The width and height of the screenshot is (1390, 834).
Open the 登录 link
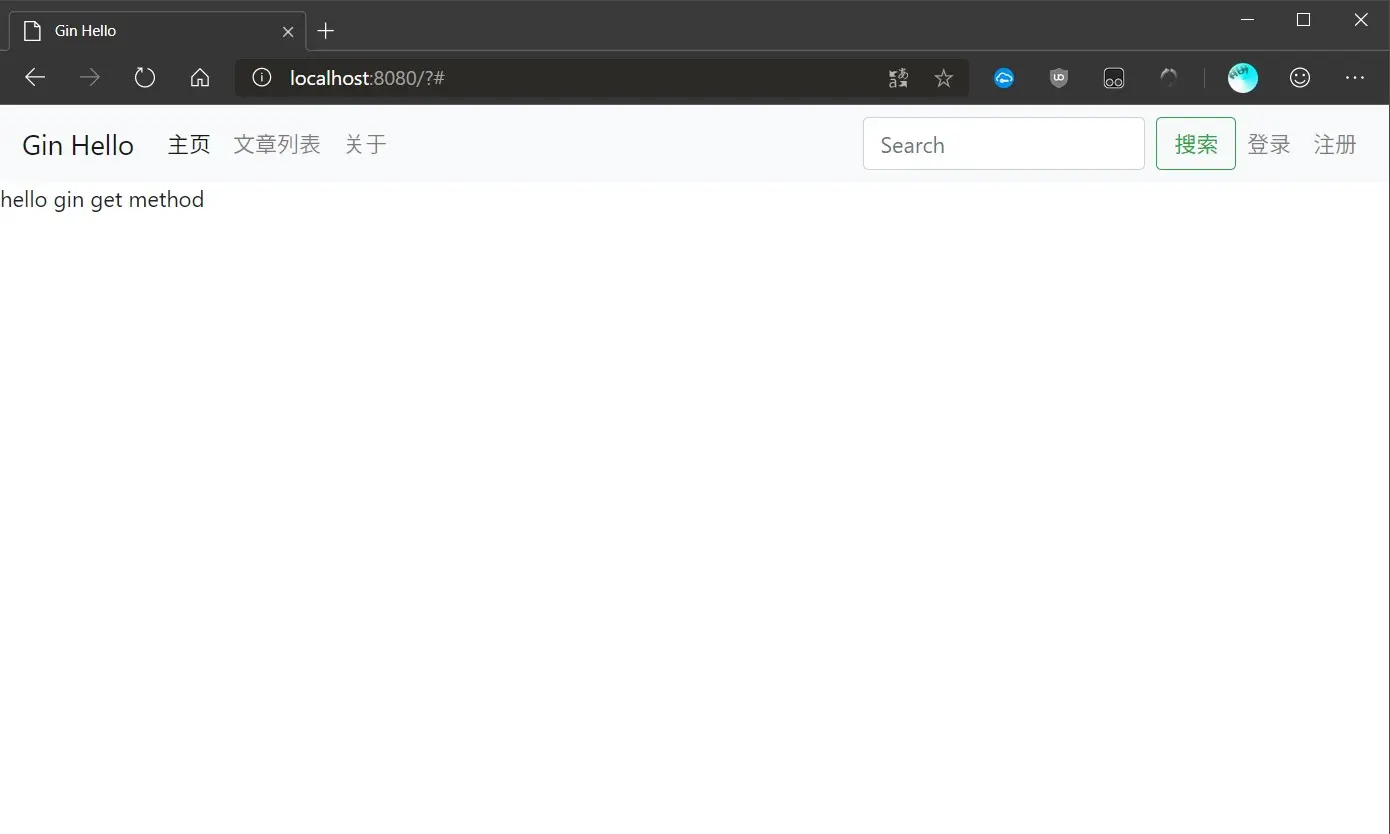point(1269,145)
